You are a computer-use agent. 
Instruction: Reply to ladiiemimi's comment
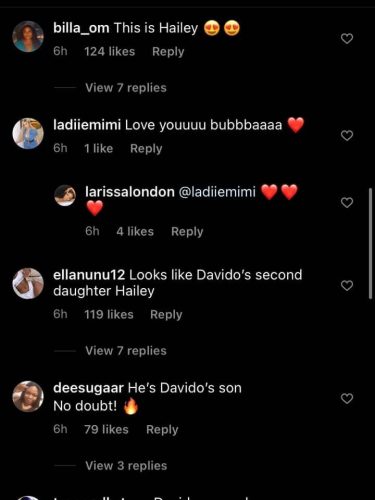[x=146, y=149]
